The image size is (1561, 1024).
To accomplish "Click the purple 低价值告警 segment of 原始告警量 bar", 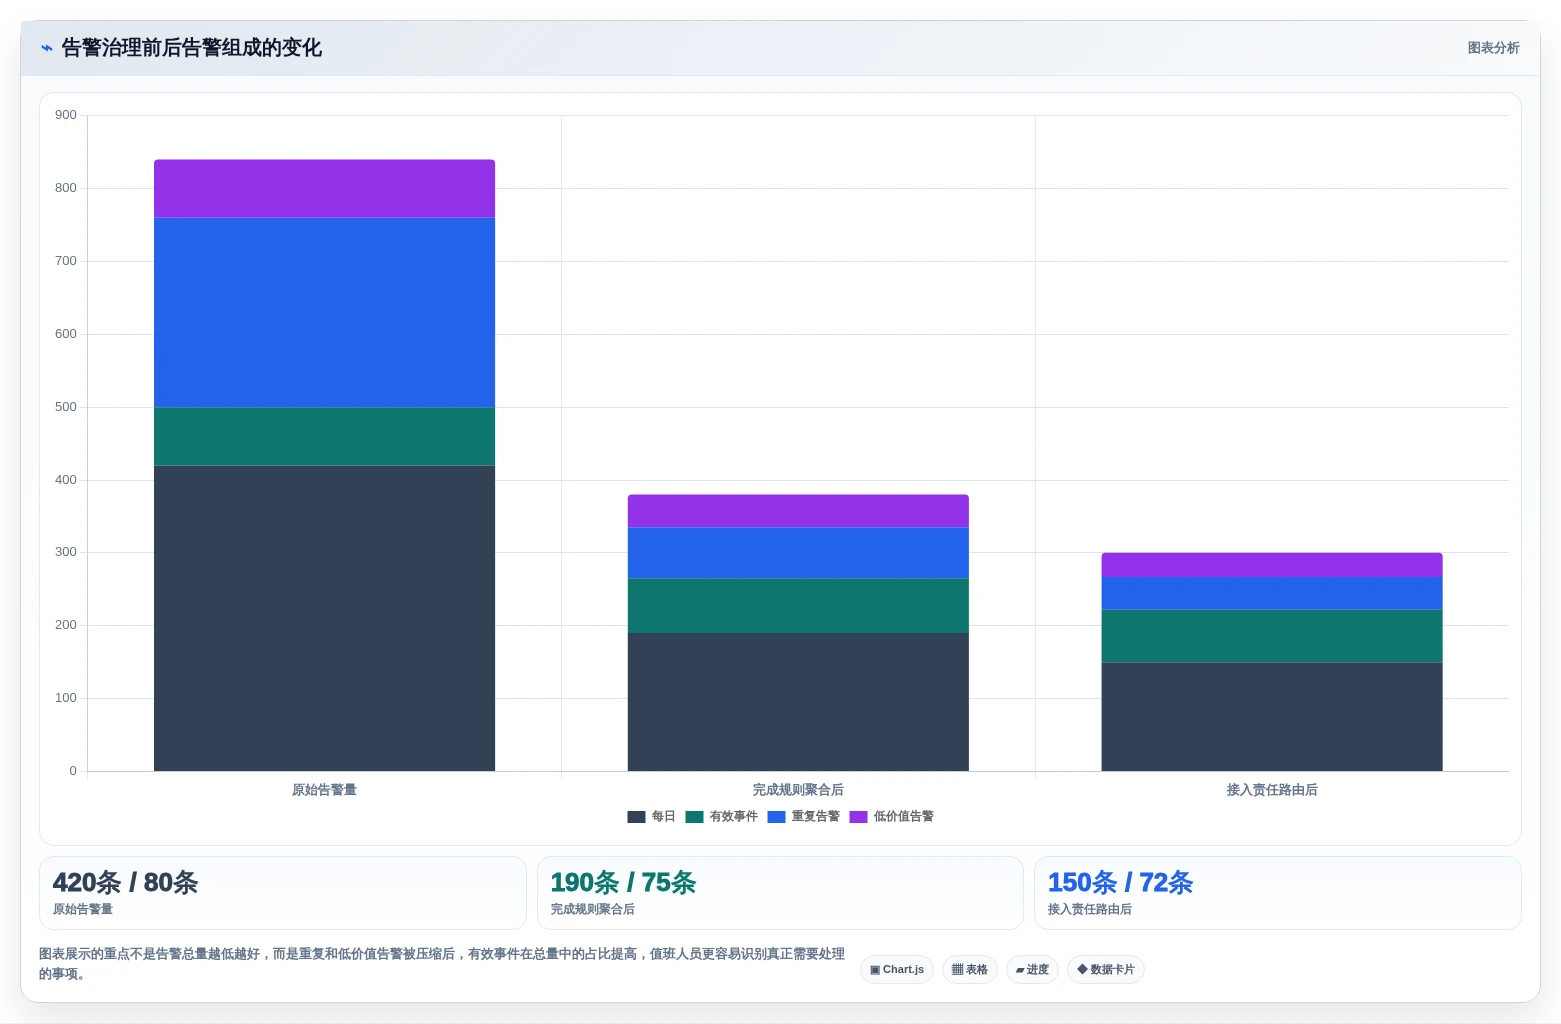I will (324, 189).
